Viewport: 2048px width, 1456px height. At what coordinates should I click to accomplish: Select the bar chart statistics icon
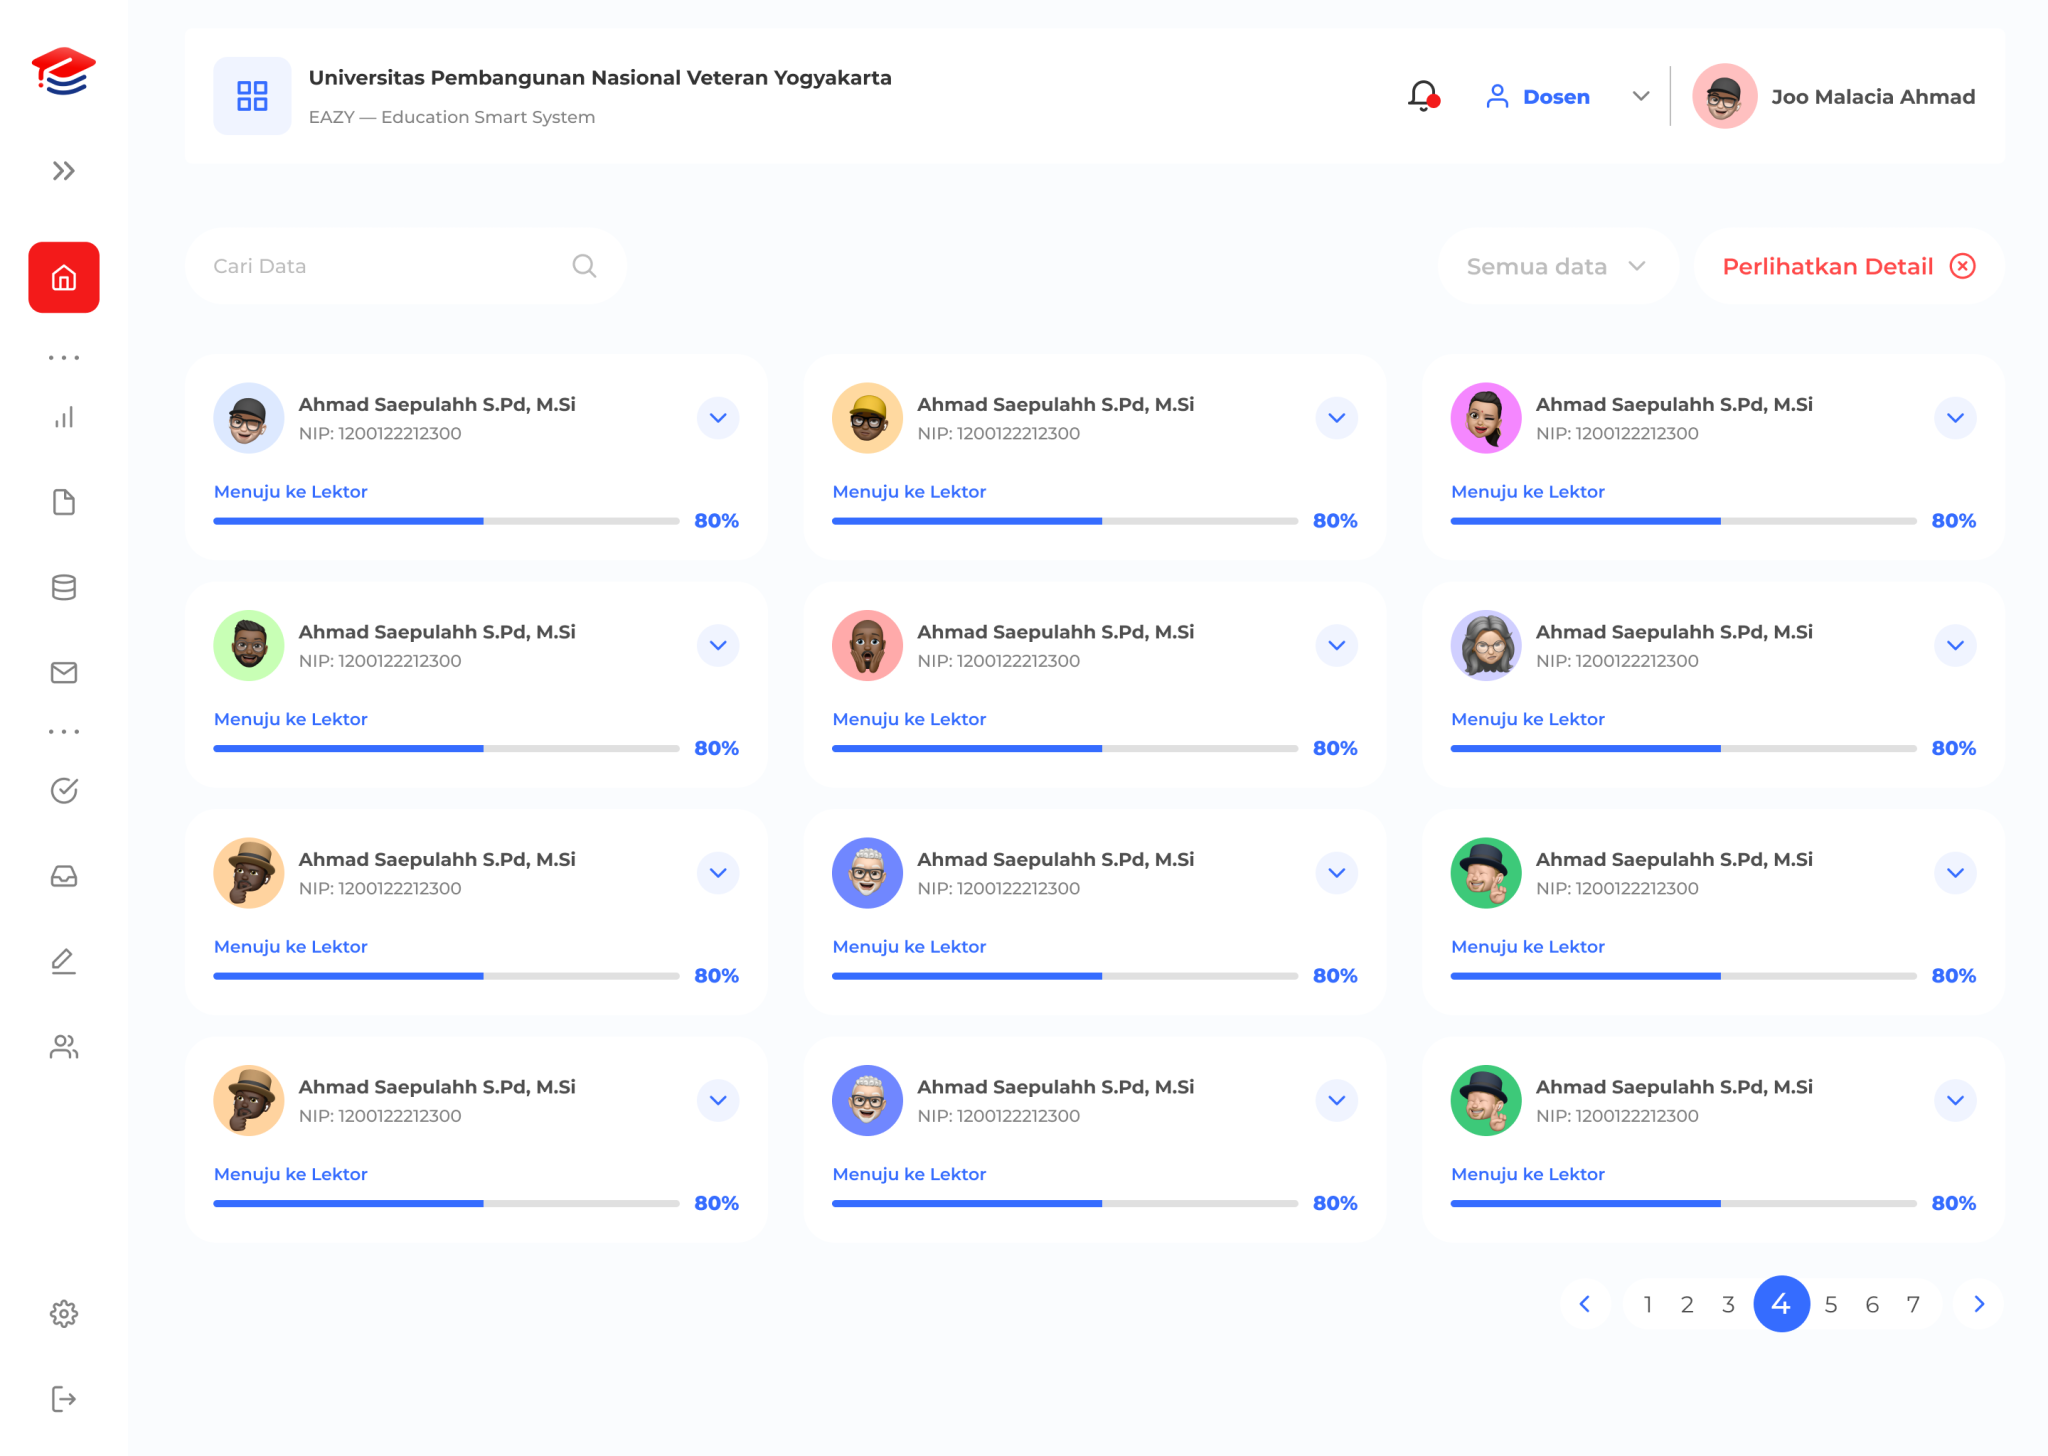[x=64, y=418]
